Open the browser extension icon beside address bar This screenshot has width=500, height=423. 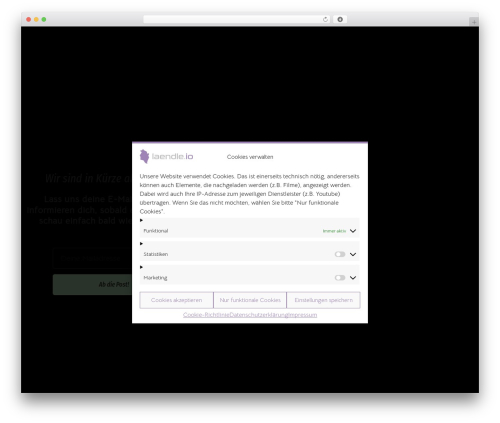pyautogui.click(x=340, y=19)
